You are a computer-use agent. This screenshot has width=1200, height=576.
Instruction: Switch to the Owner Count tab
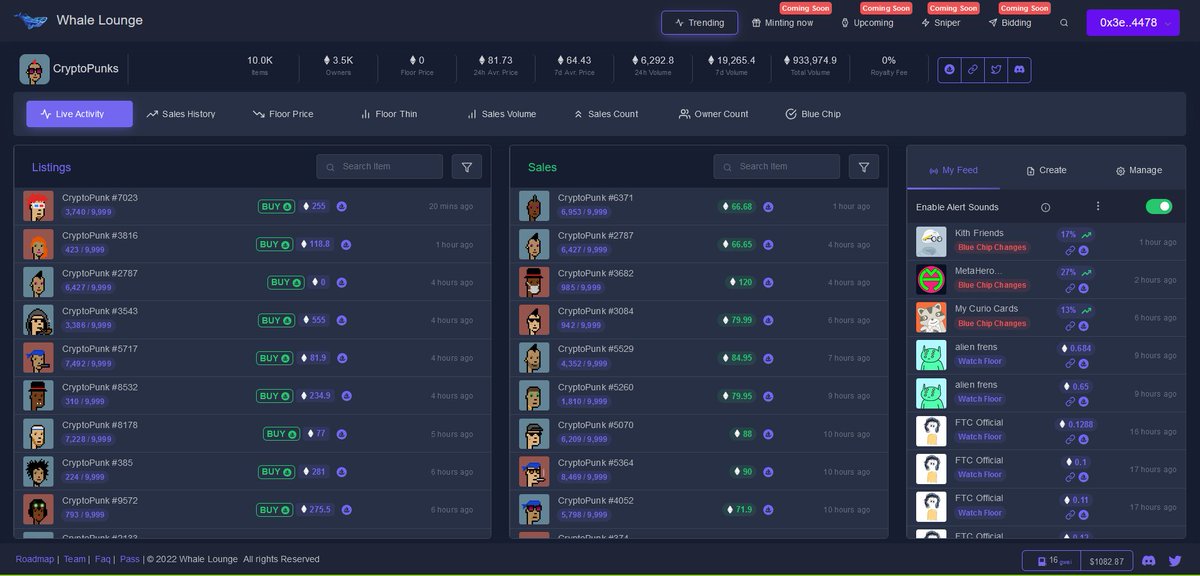click(714, 114)
